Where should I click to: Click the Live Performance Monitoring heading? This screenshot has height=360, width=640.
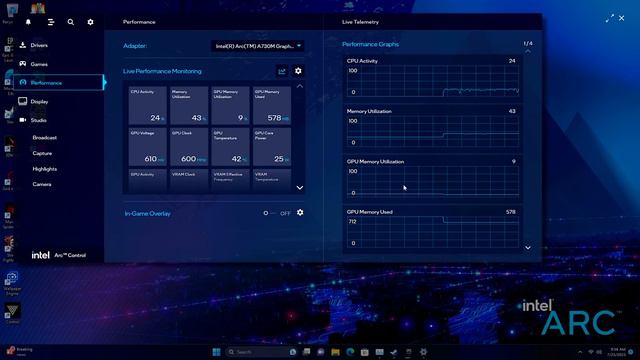[162, 71]
